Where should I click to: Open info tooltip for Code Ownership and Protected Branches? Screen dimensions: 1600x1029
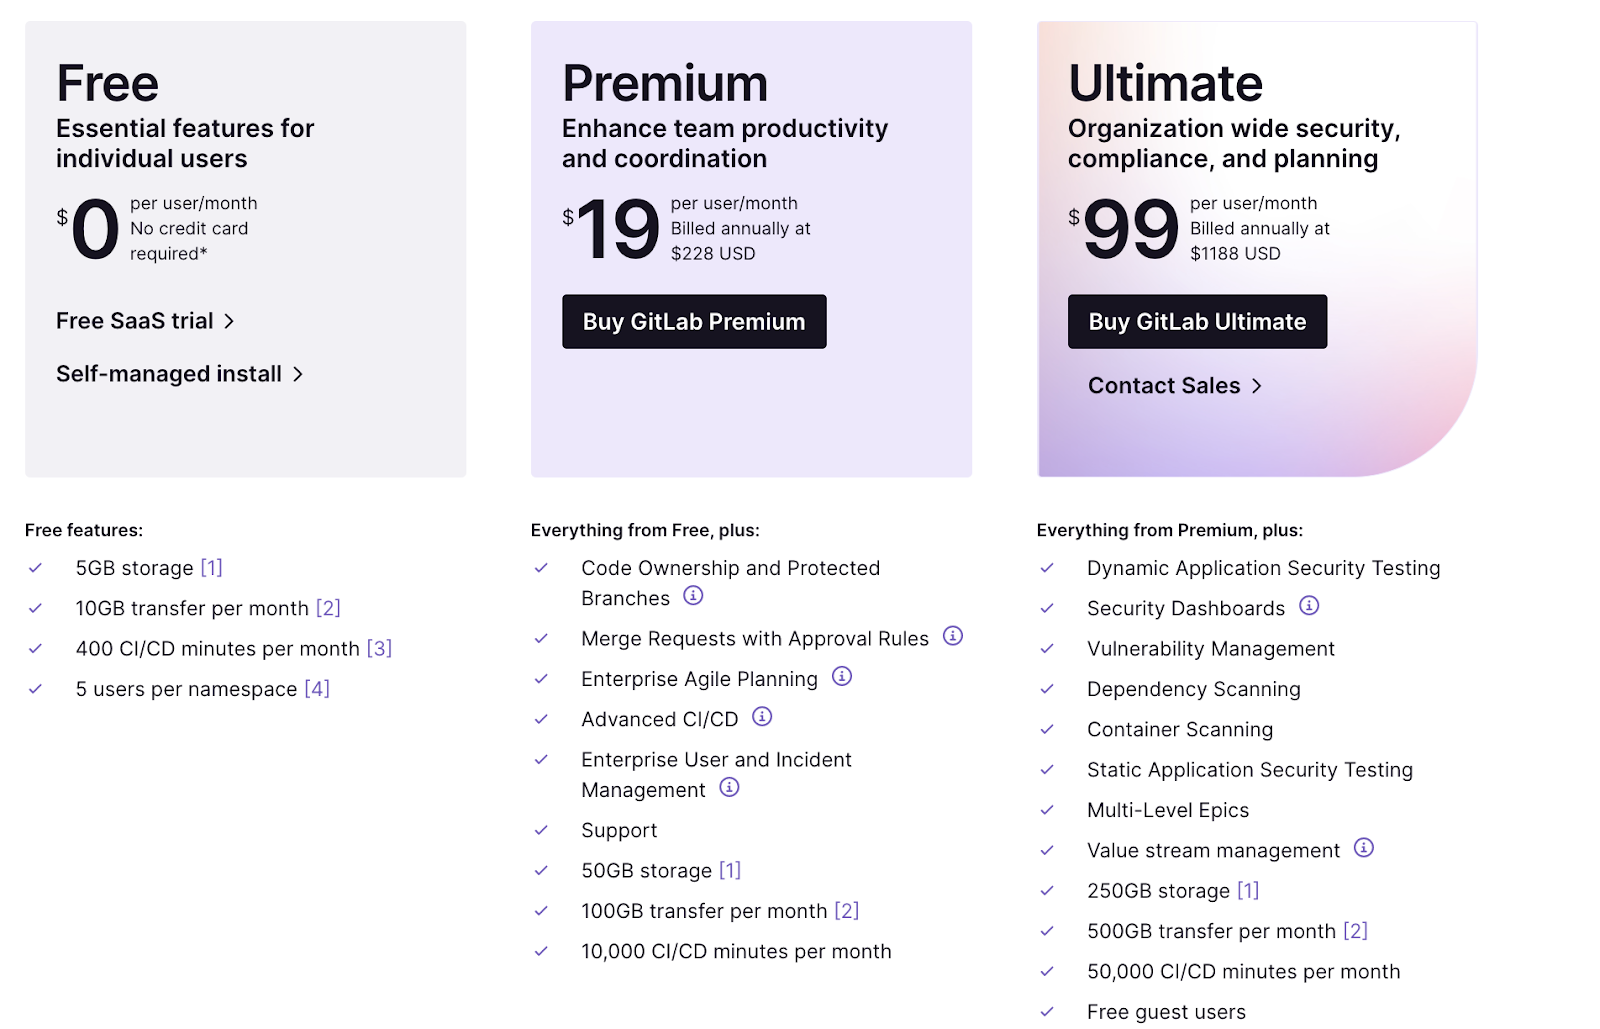pos(695,597)
